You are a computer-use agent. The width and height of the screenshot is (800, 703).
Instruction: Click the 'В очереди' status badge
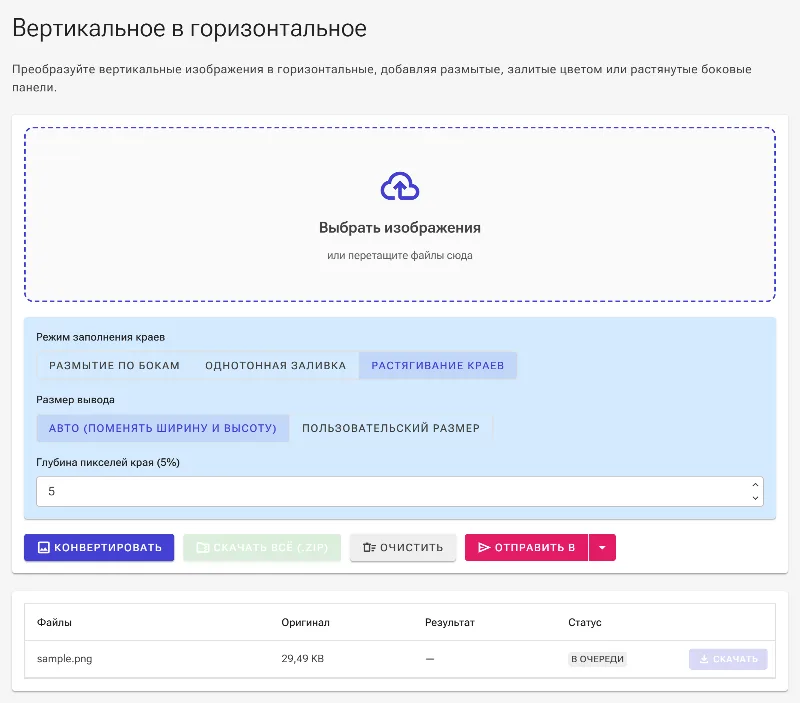597,659
